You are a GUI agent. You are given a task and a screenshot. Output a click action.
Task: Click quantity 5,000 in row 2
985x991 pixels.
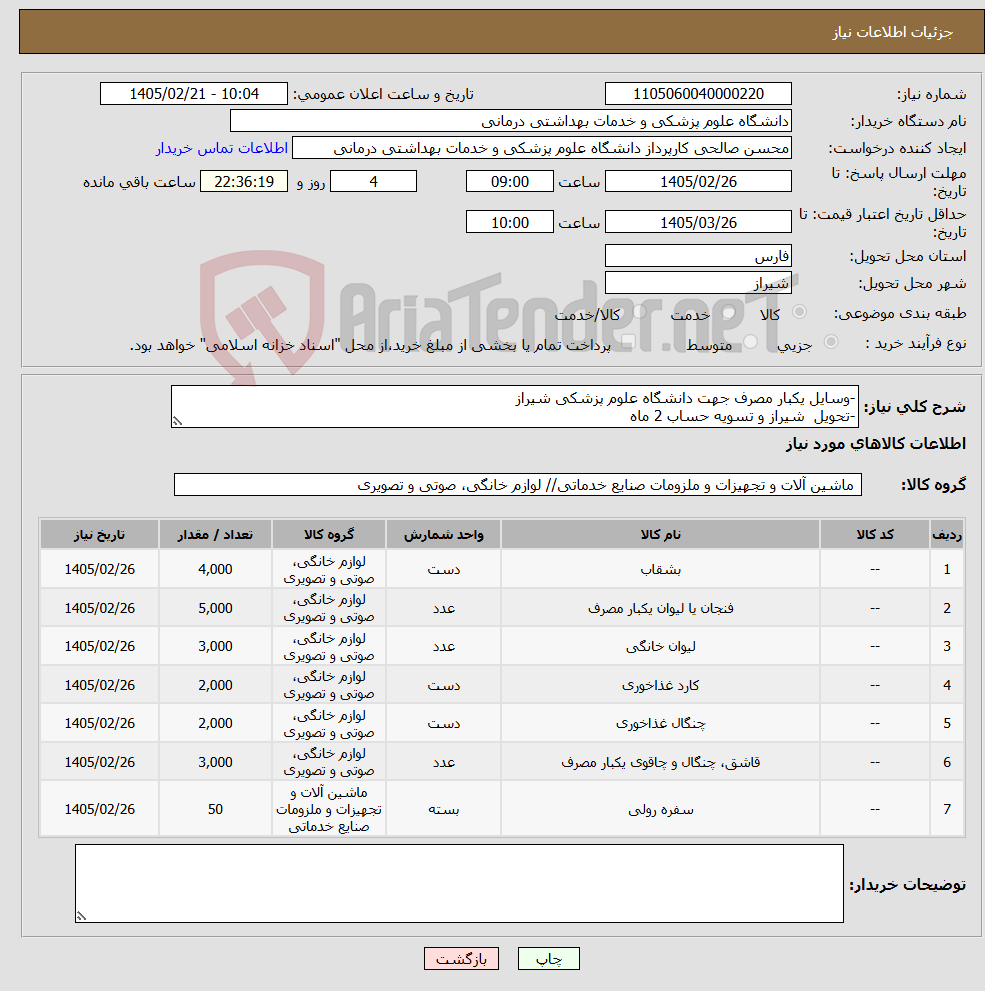tap(215, 608)
